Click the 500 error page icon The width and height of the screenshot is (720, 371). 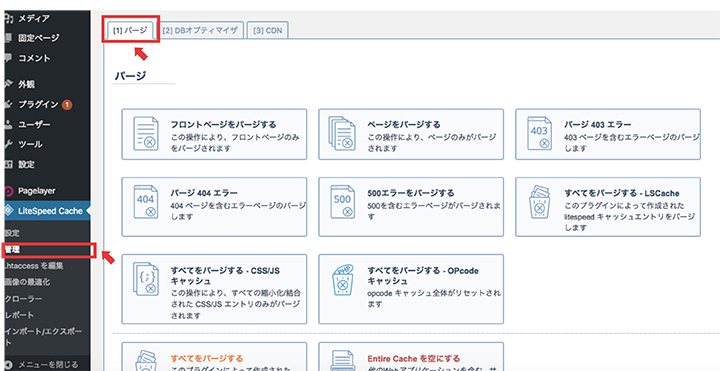[343, 202]
